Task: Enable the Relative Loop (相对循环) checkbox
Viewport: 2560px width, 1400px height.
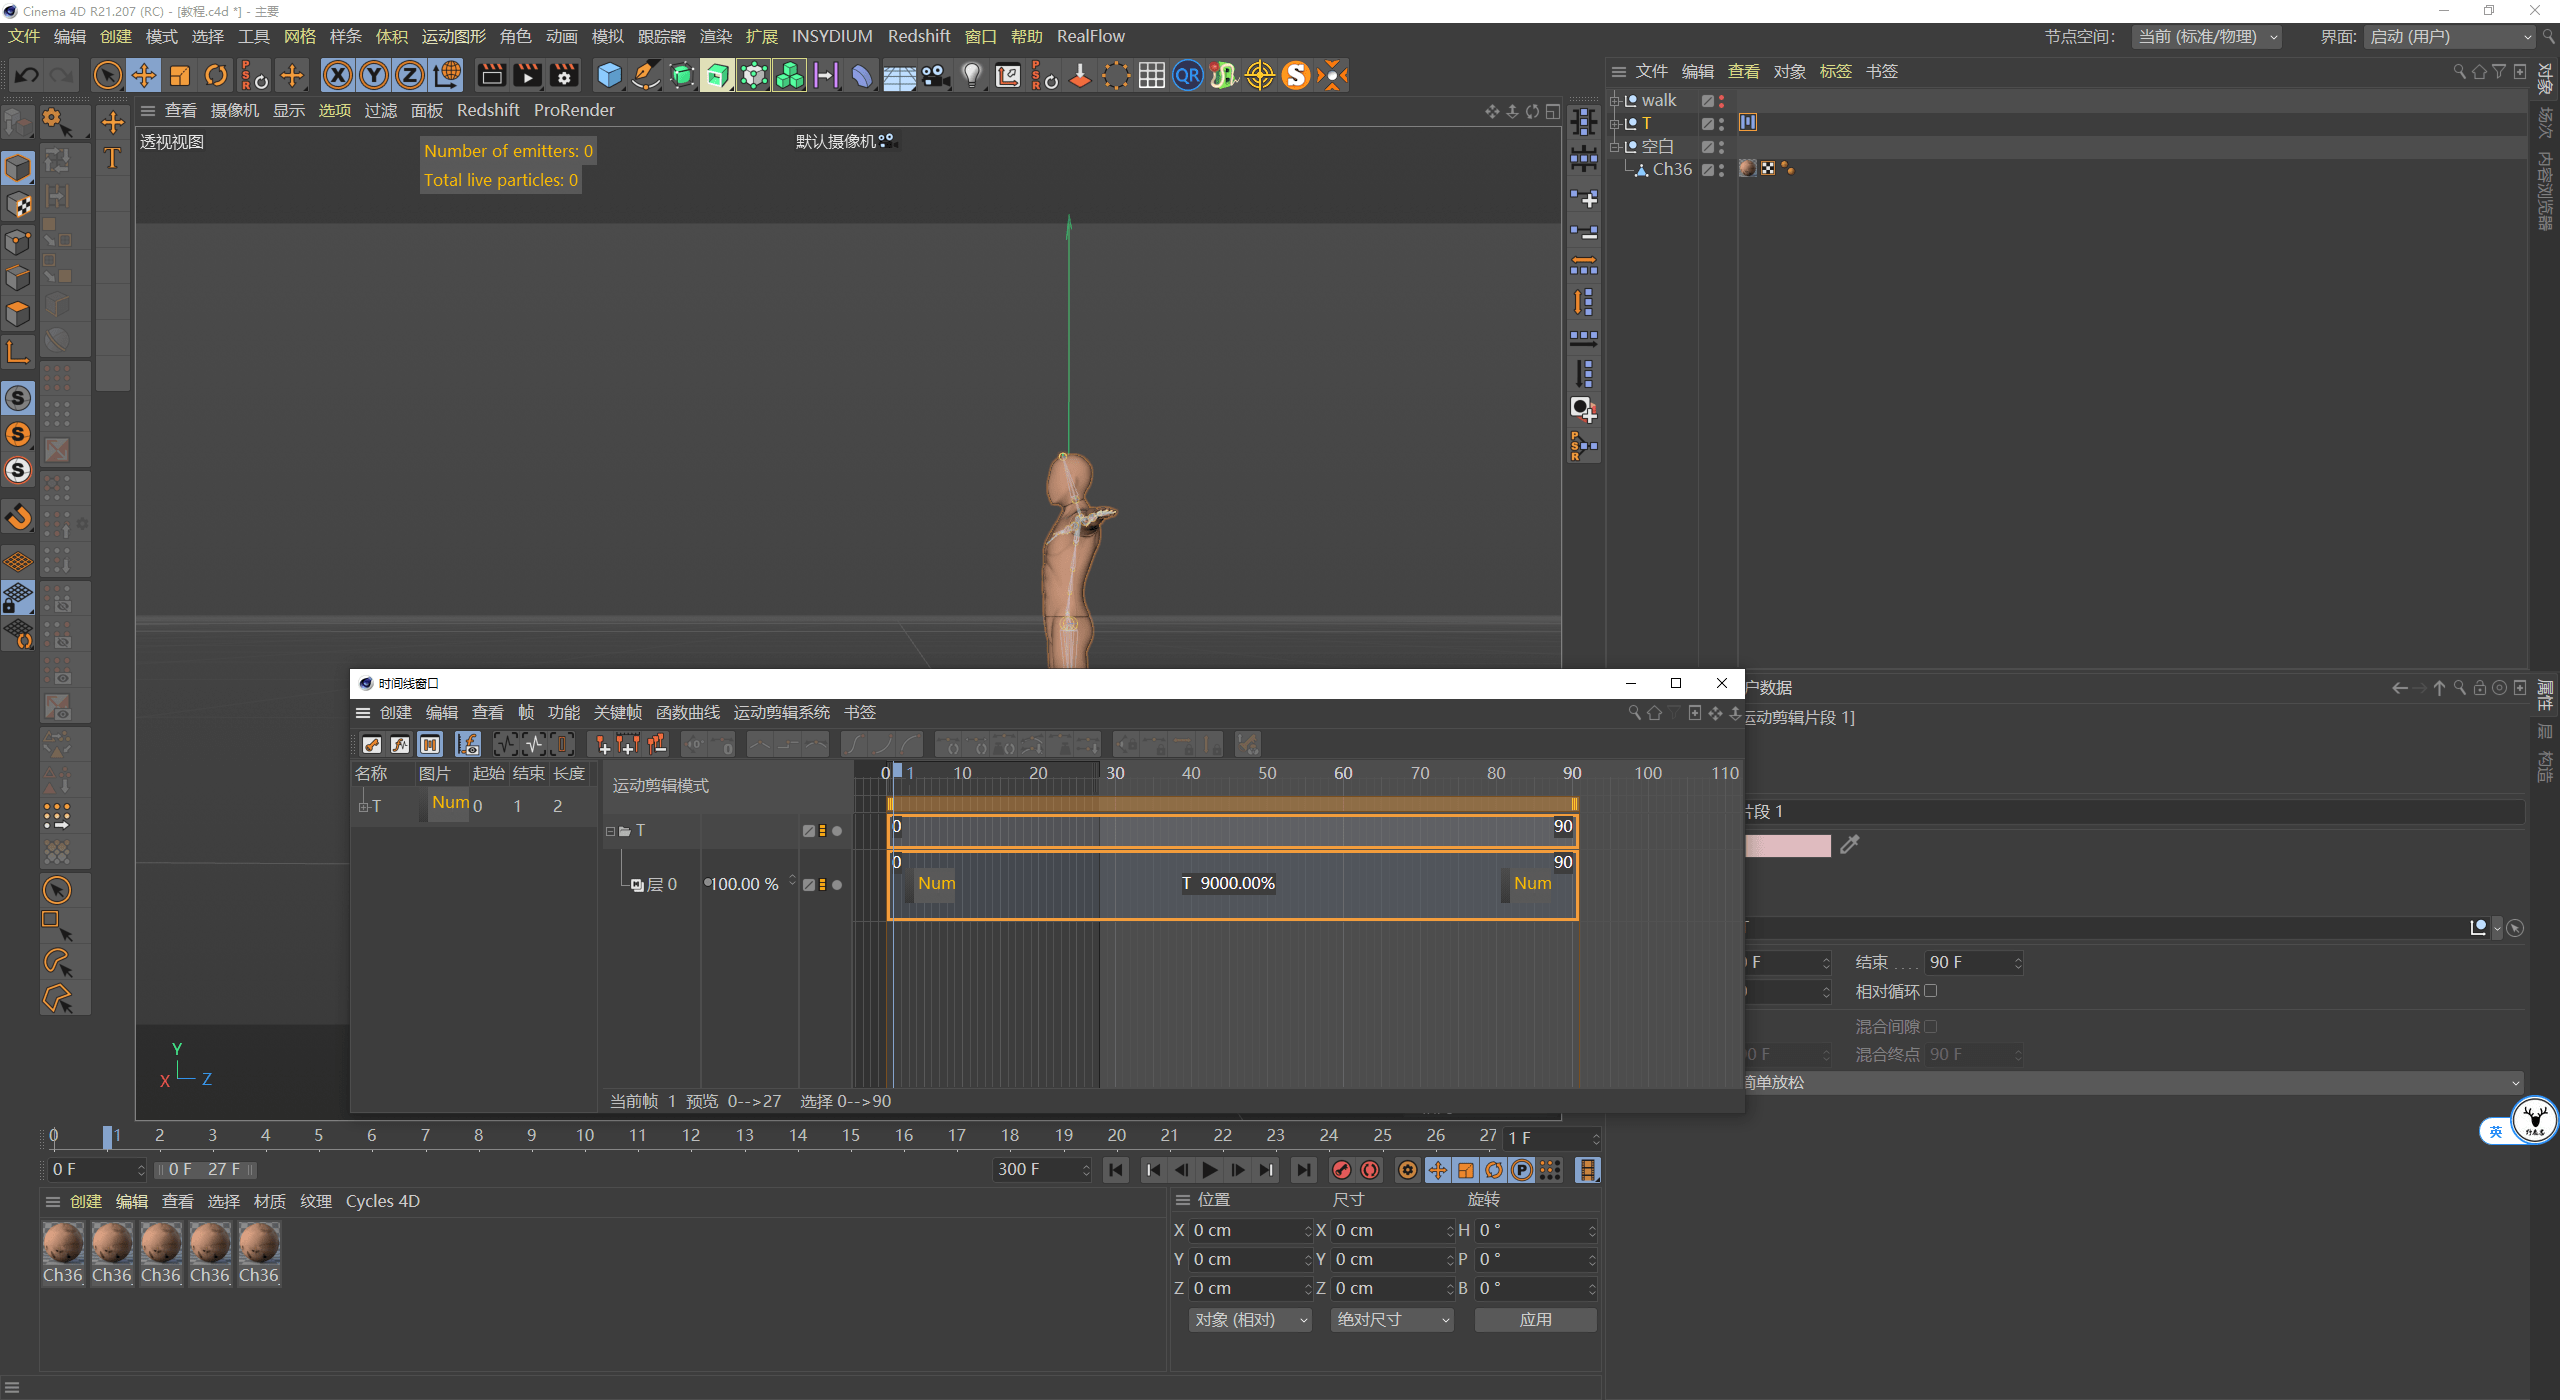Action: [x=1931, y=991]
